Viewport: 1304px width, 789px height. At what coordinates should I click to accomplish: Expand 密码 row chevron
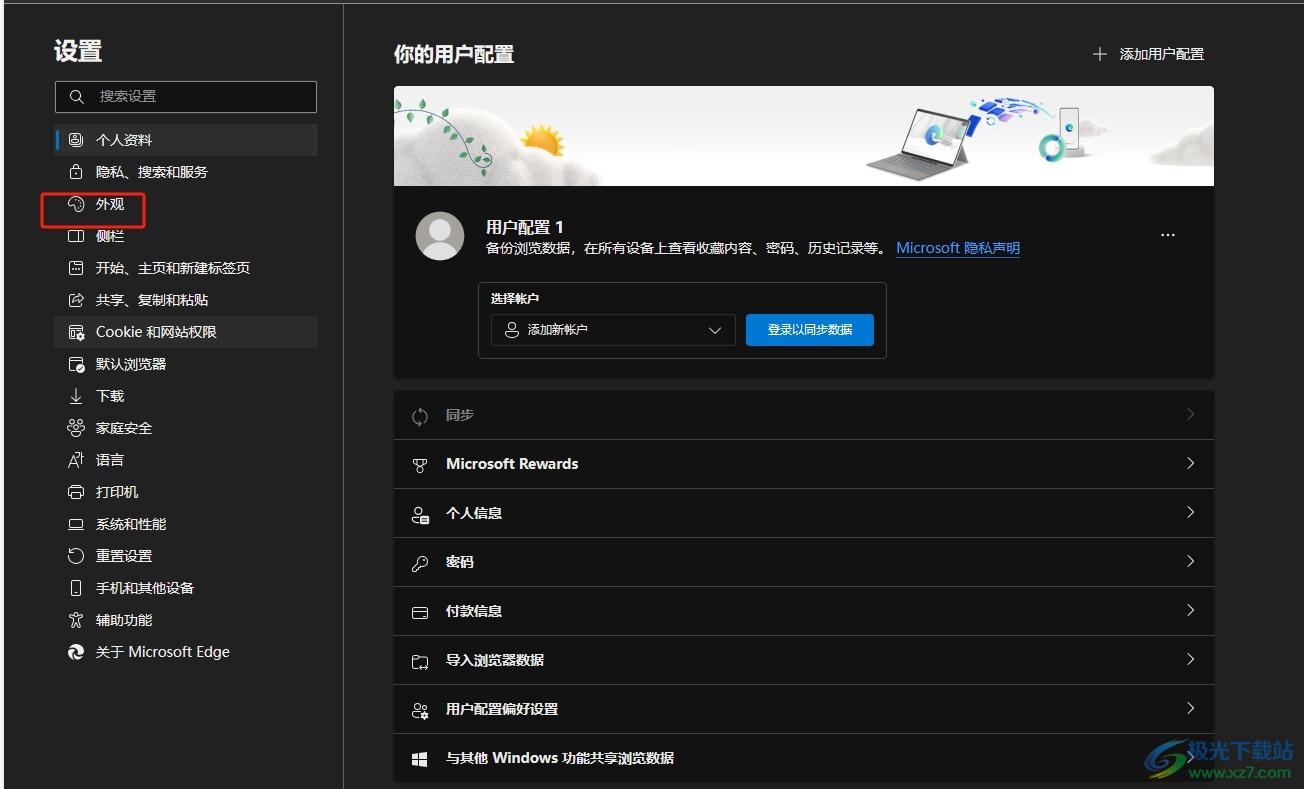(1190, 561)
